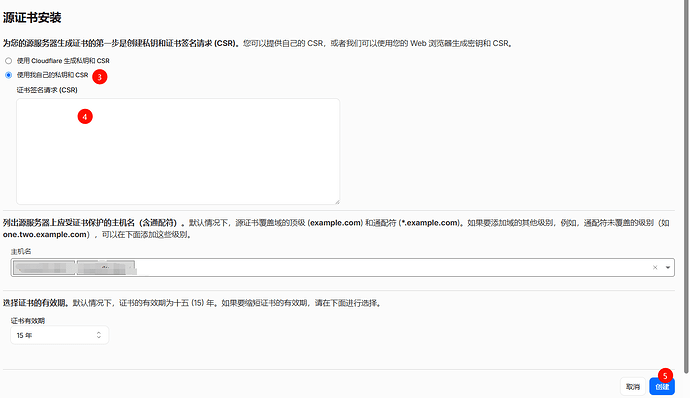This screenshot has height=398, width=690.
Task: Click the page vertical scrollbar
Action: 686,187
